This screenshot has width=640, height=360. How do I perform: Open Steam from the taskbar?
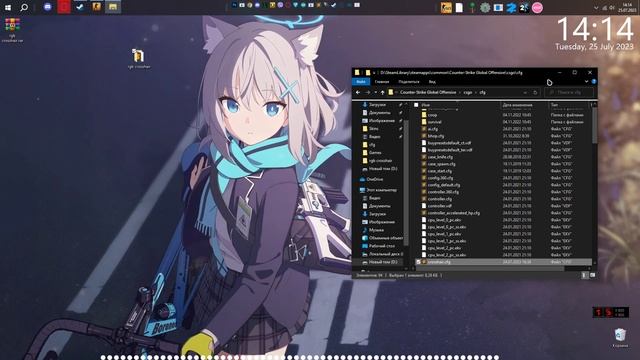coord(80,7)
